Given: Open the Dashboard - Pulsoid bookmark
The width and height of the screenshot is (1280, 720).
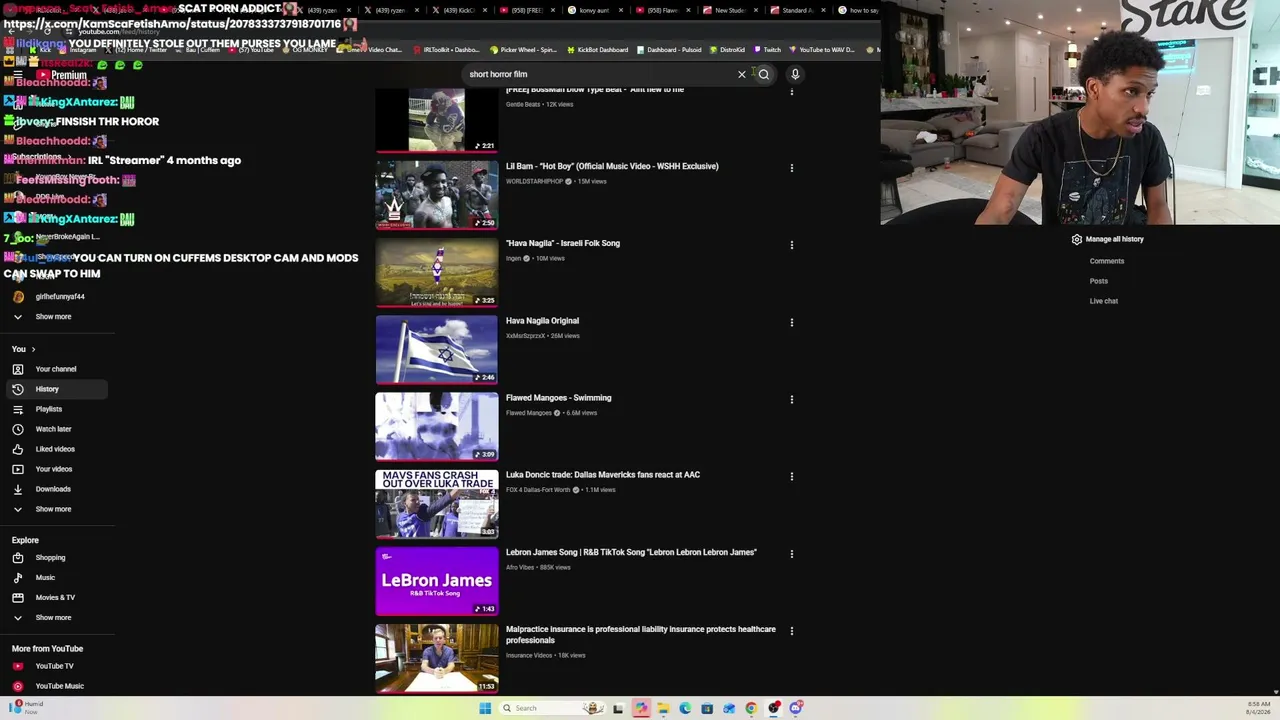Looking at the screenshot, I should tap(669, 50).
